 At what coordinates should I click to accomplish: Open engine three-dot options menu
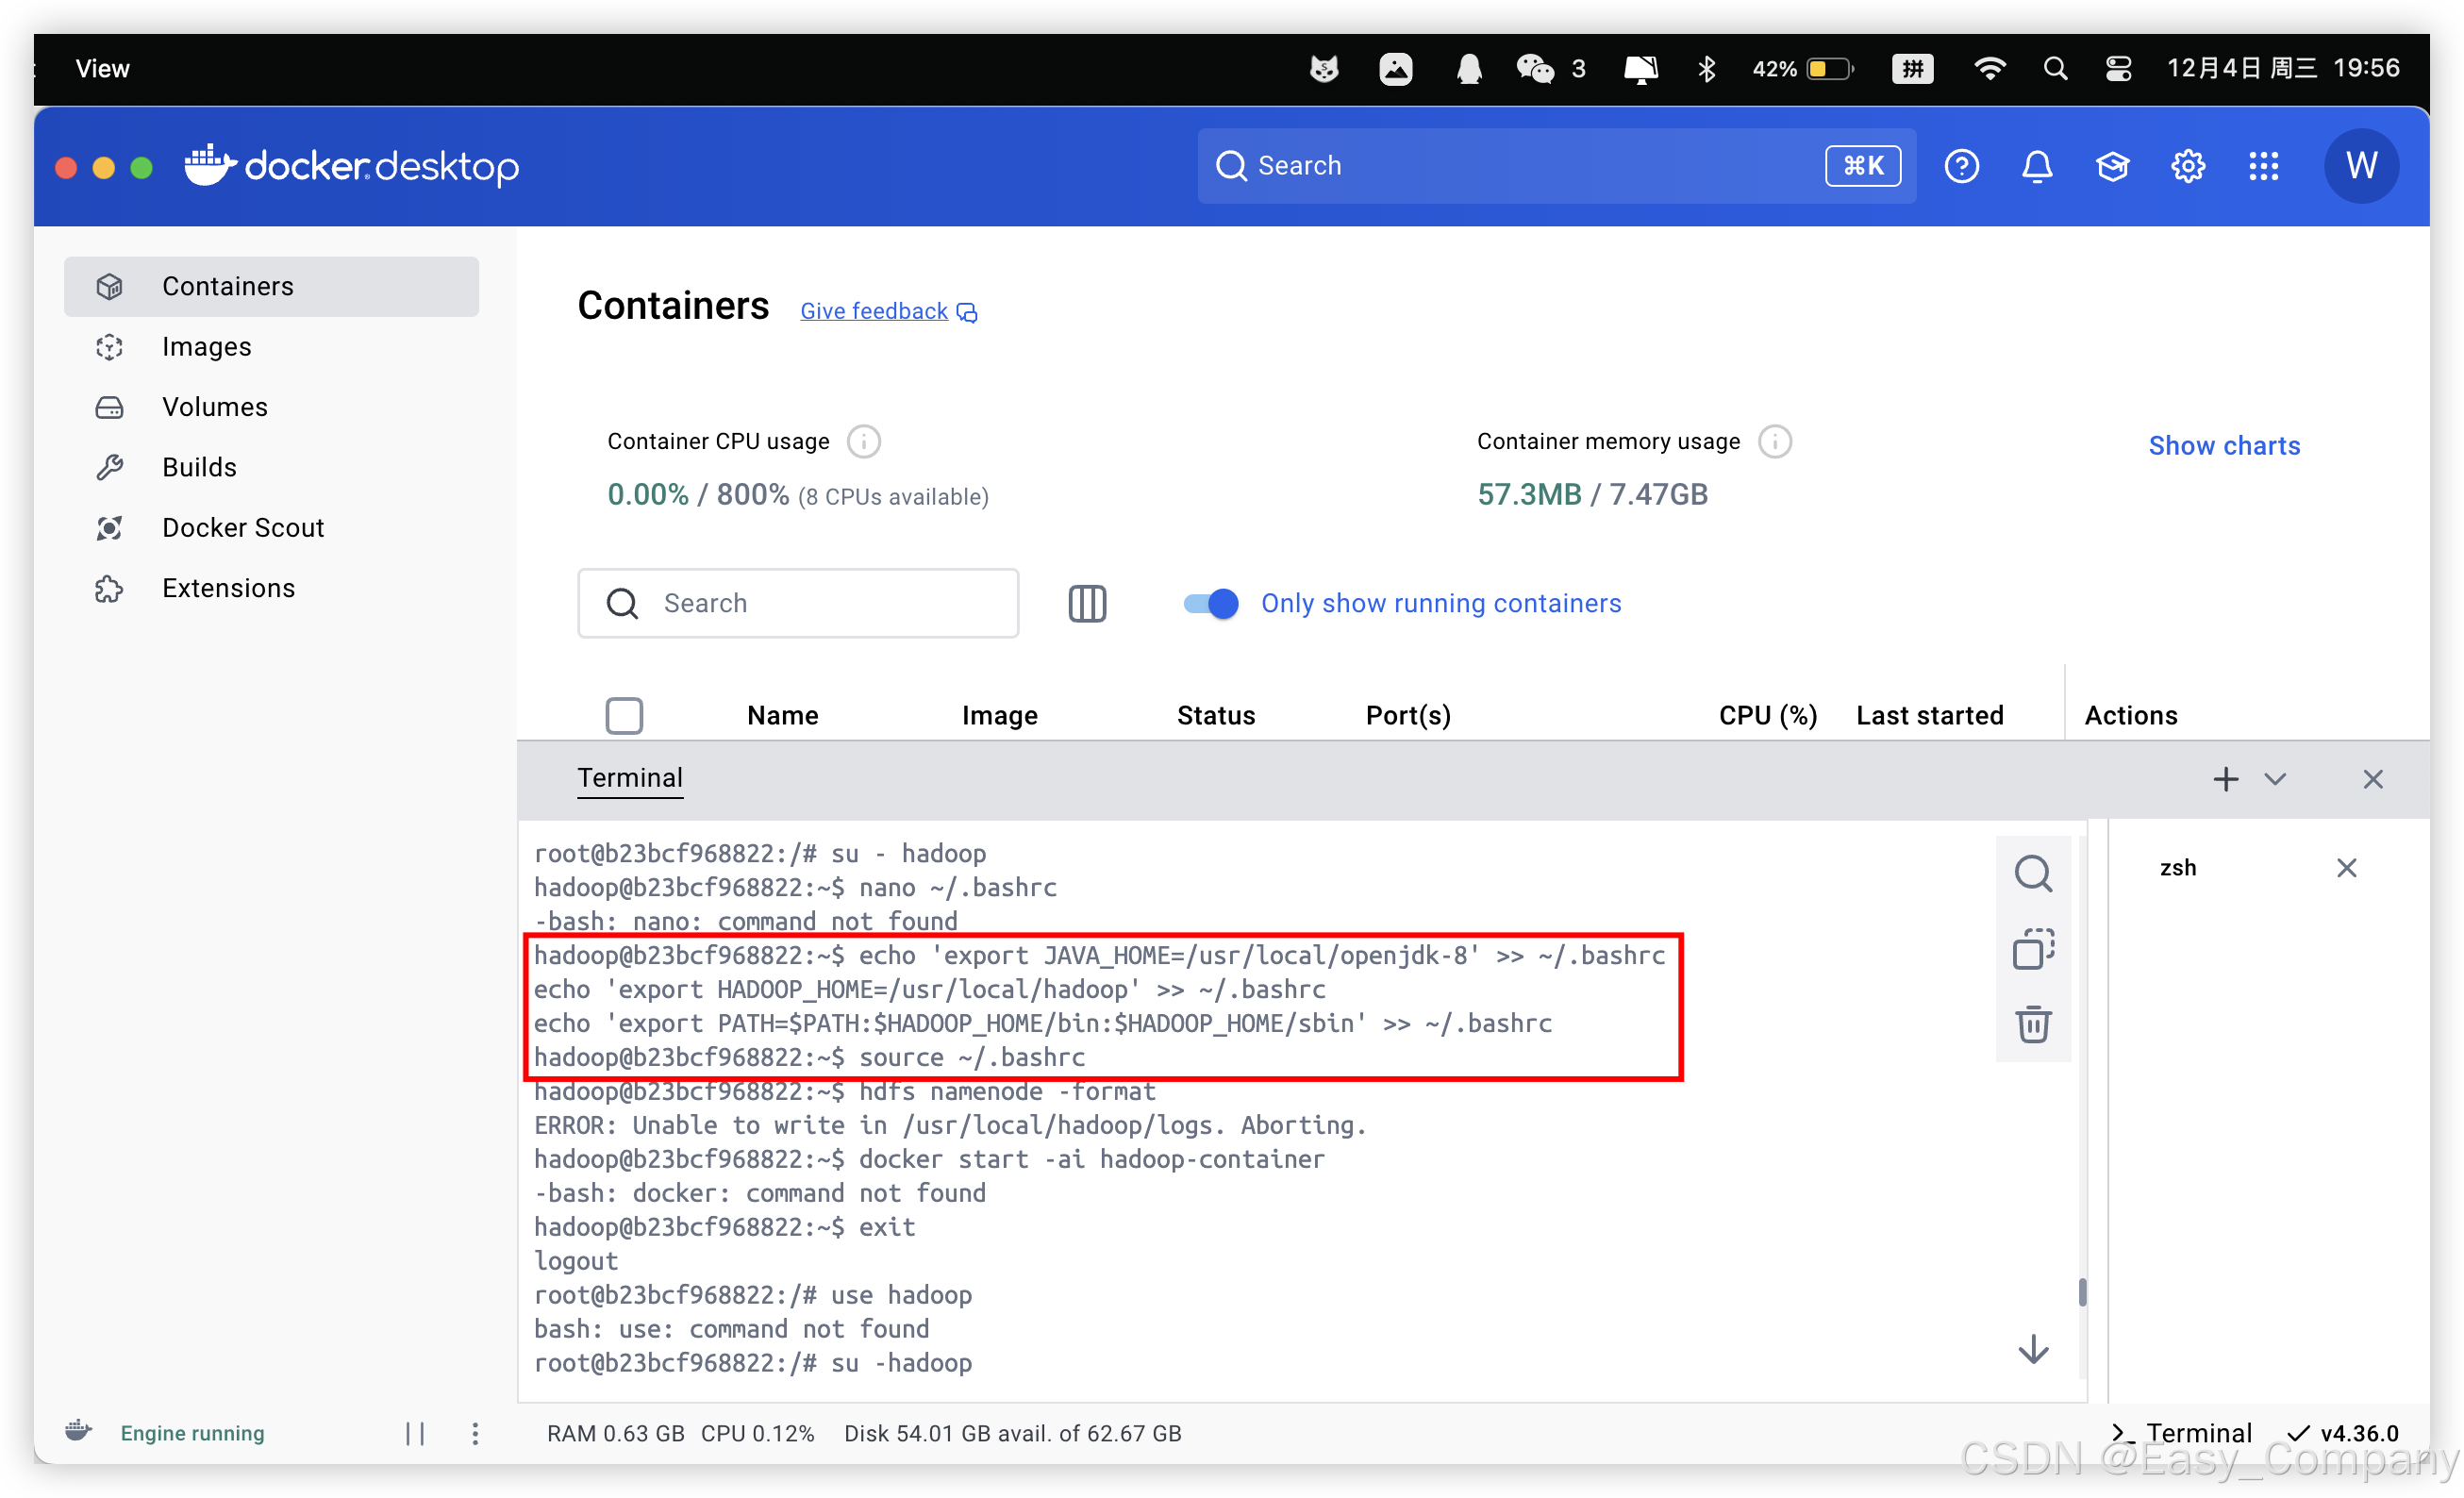475,1433
